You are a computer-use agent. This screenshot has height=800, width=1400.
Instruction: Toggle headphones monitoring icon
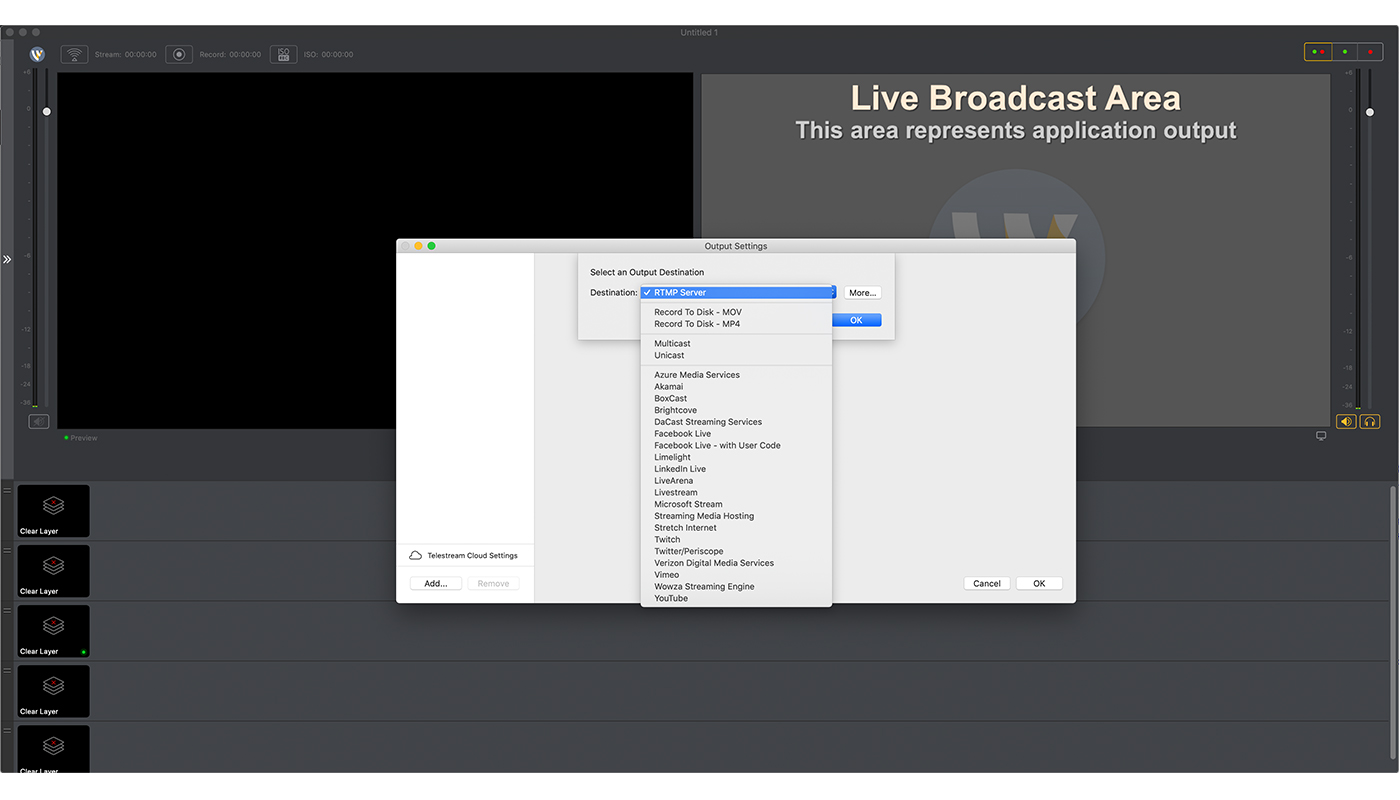[x=1370, y=422]
